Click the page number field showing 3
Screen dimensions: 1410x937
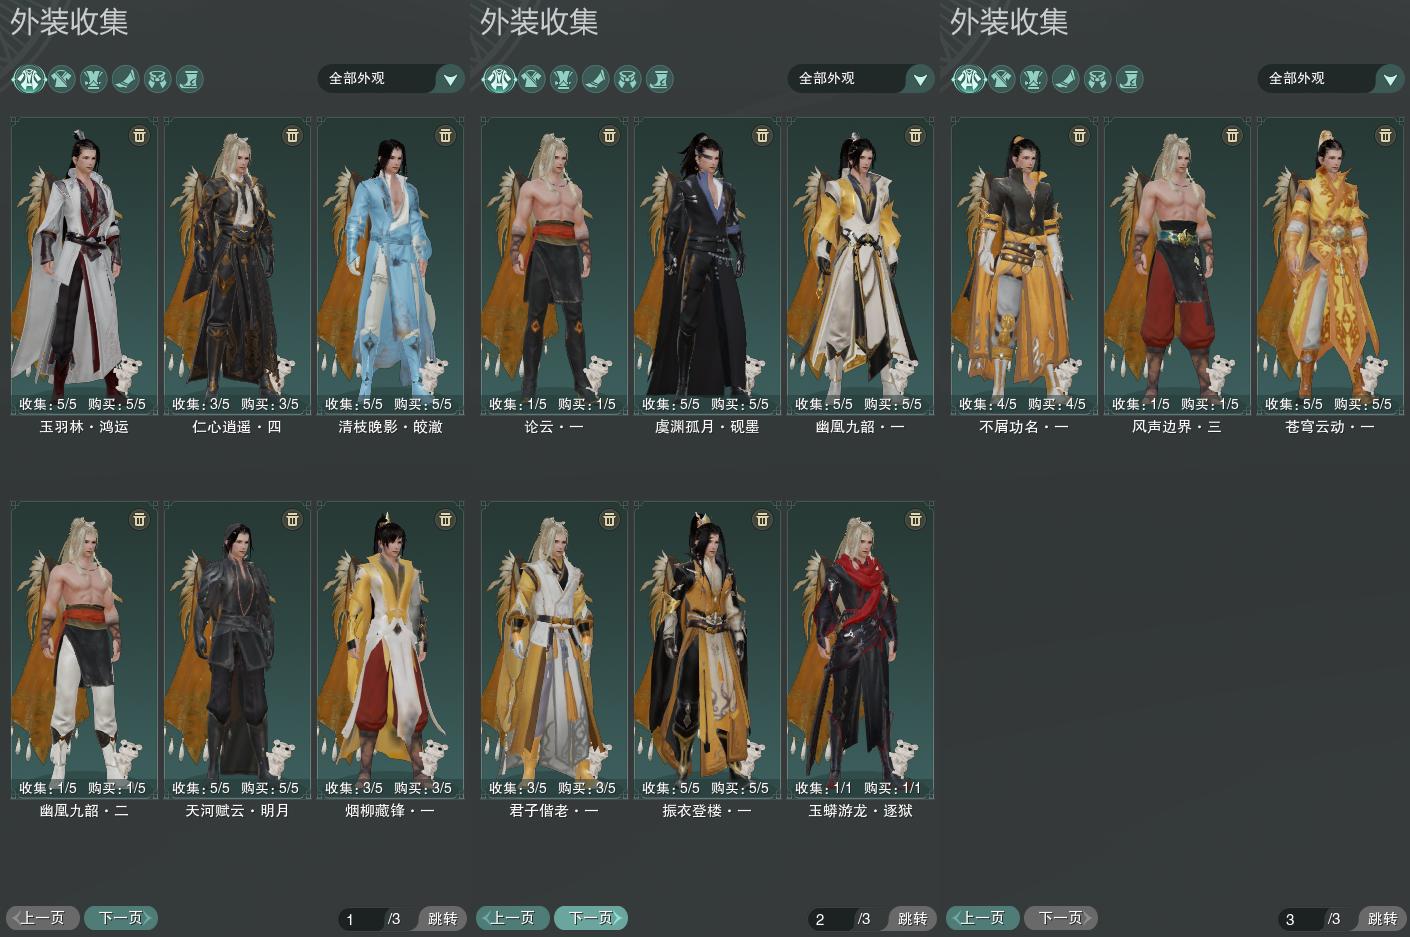pyautogui.click(x=1302, y=918)
